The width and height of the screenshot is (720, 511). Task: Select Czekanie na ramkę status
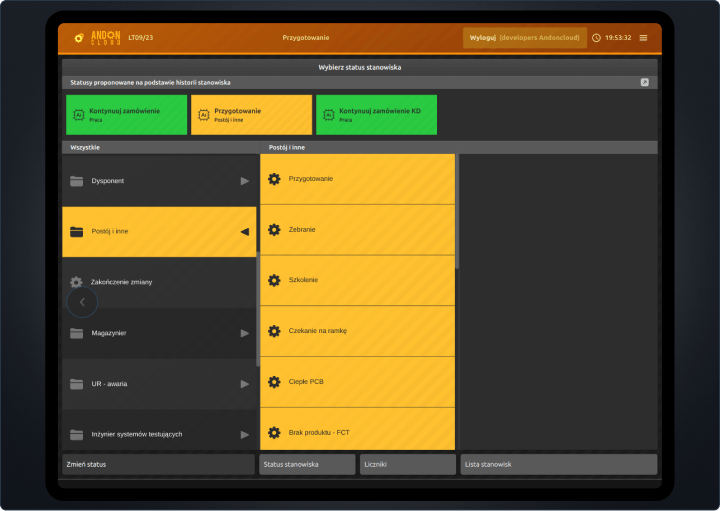pyautogui.click(x=357, y=331)
